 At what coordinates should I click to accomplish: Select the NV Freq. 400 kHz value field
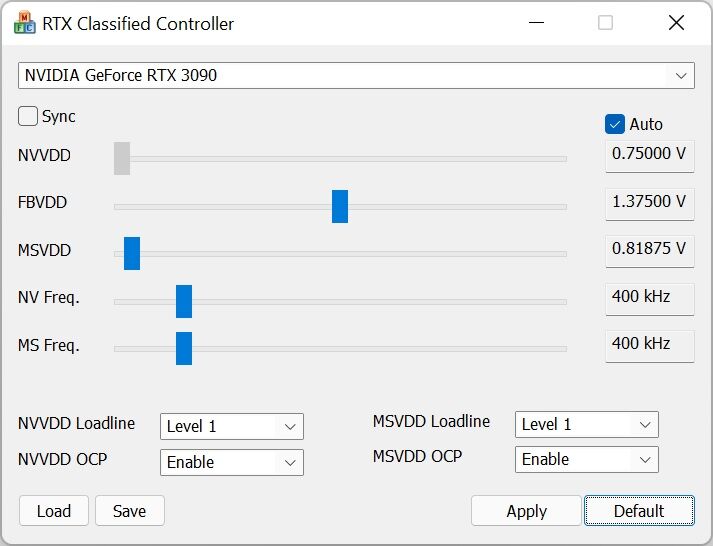click(649, 299)
